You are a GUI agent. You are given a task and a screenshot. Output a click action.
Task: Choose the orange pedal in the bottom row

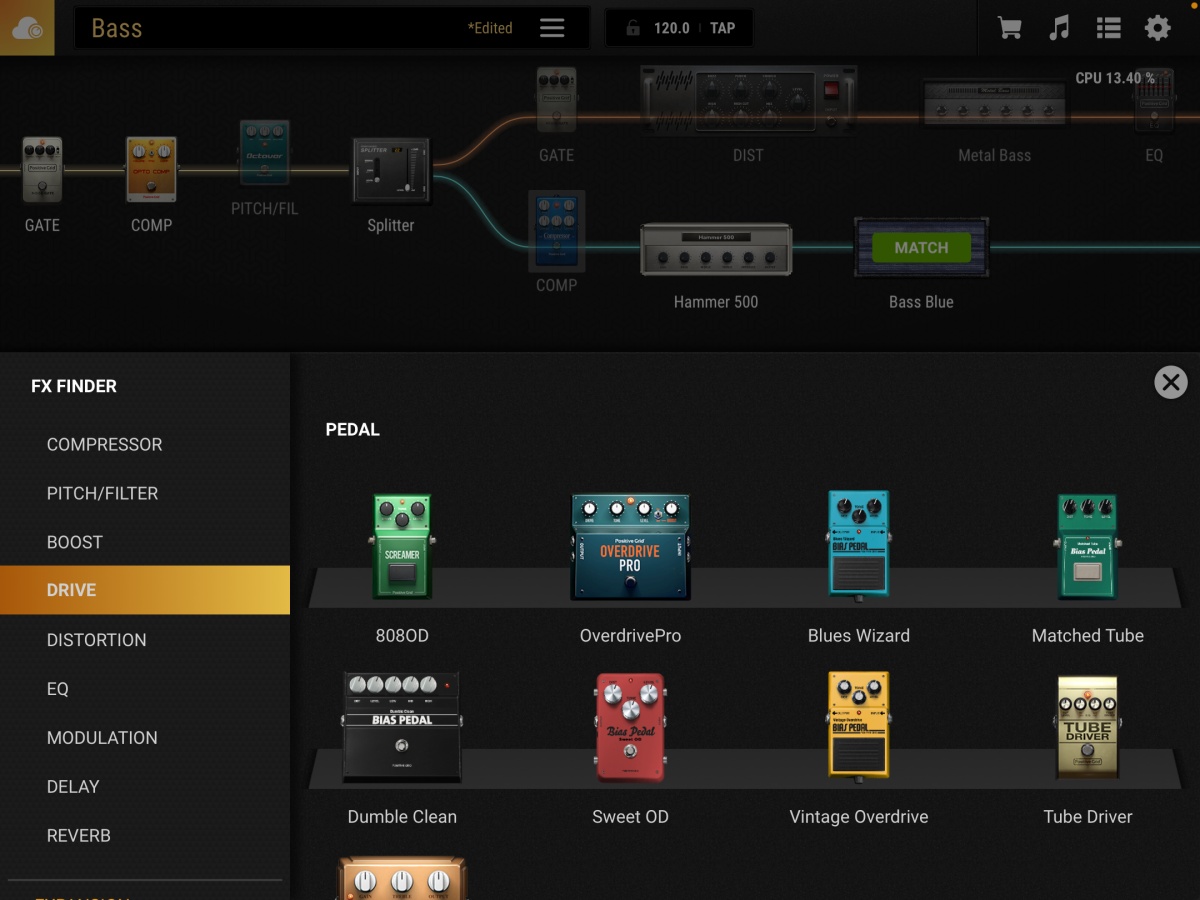tap(402, 878)
